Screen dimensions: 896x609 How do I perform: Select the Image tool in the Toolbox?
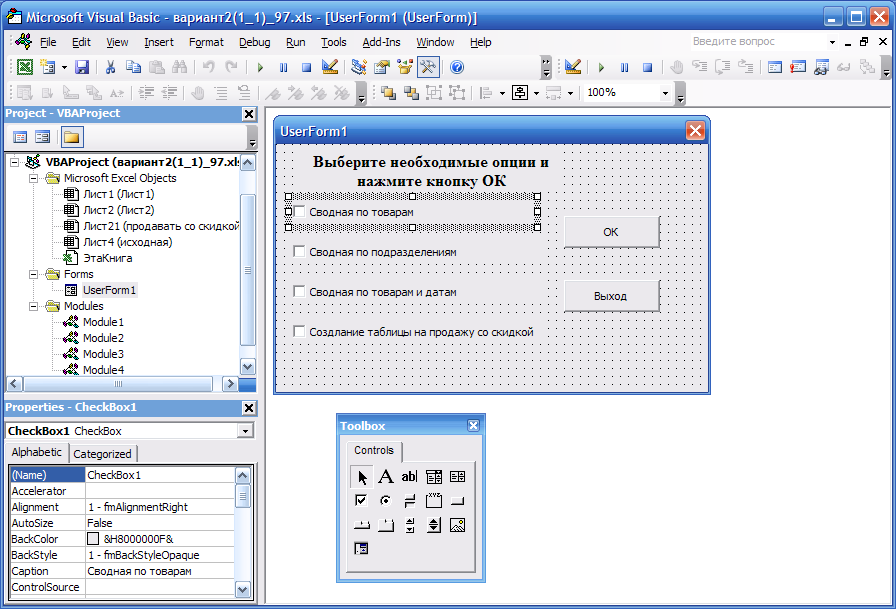pos(457,524)
